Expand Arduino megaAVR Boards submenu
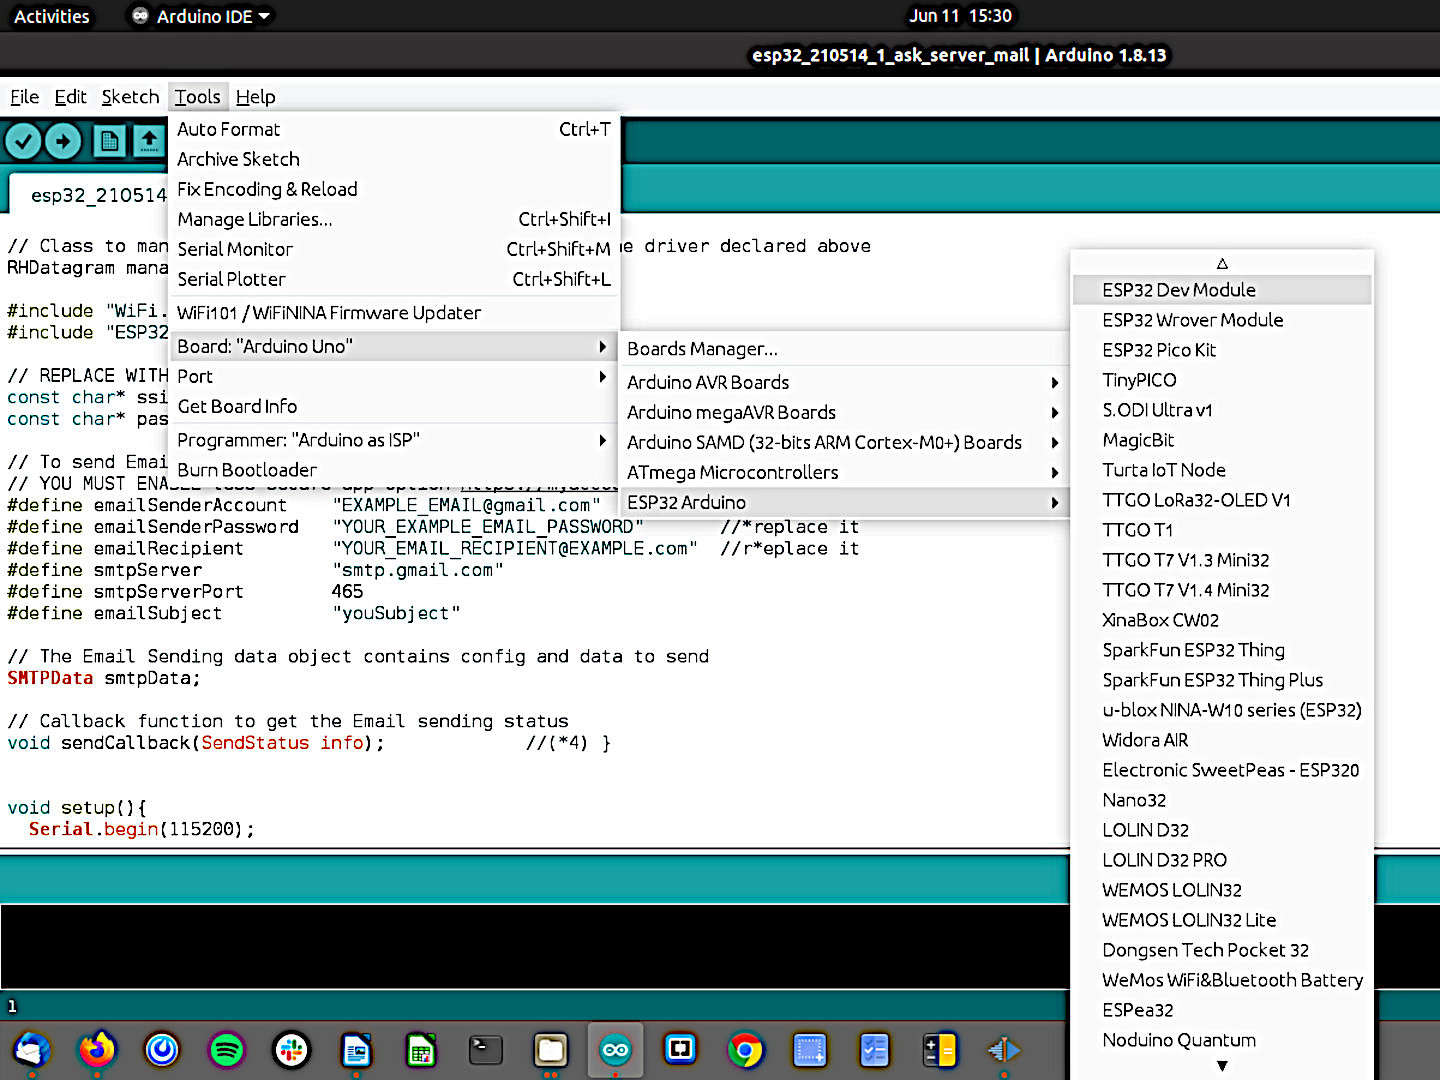 click(845, 412)
